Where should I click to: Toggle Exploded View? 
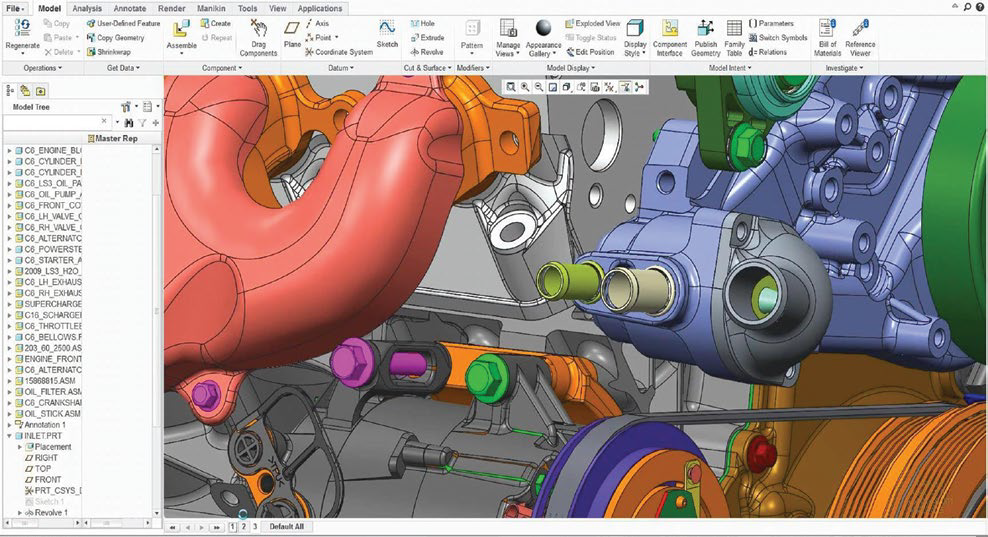click(x=592, y=23)
